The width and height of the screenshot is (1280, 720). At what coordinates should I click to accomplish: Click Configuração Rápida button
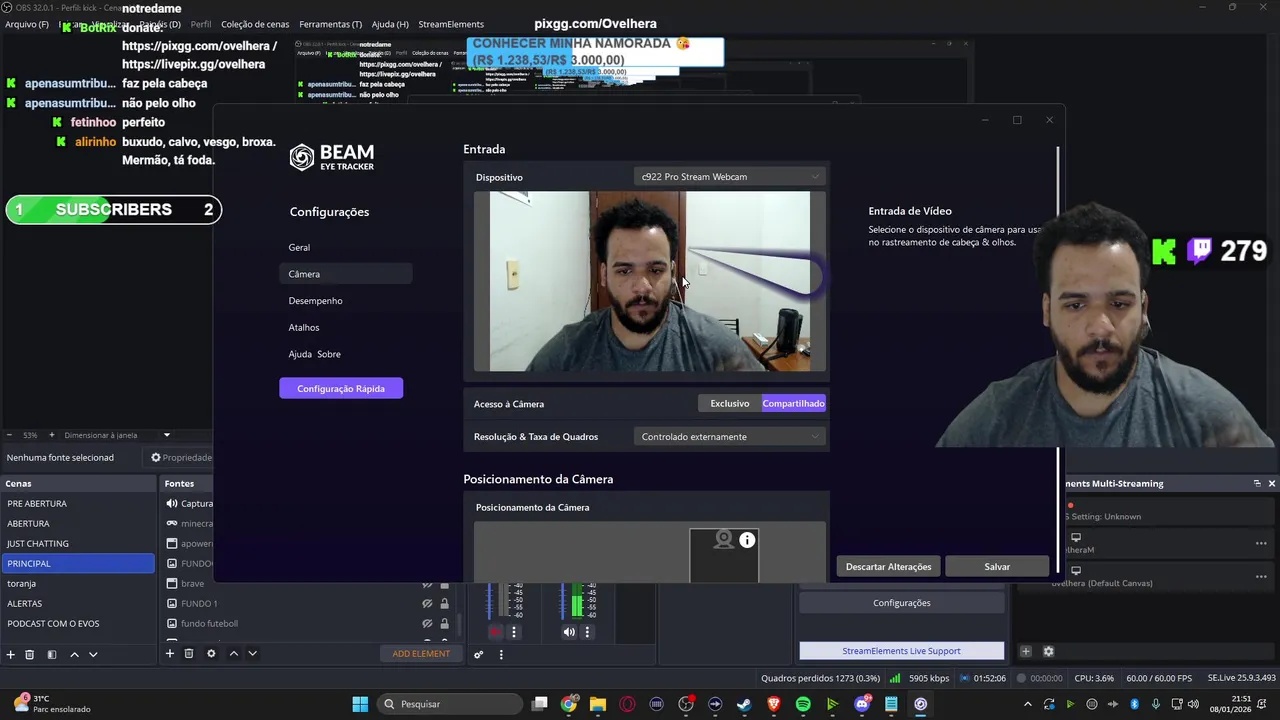pos(341,388)
